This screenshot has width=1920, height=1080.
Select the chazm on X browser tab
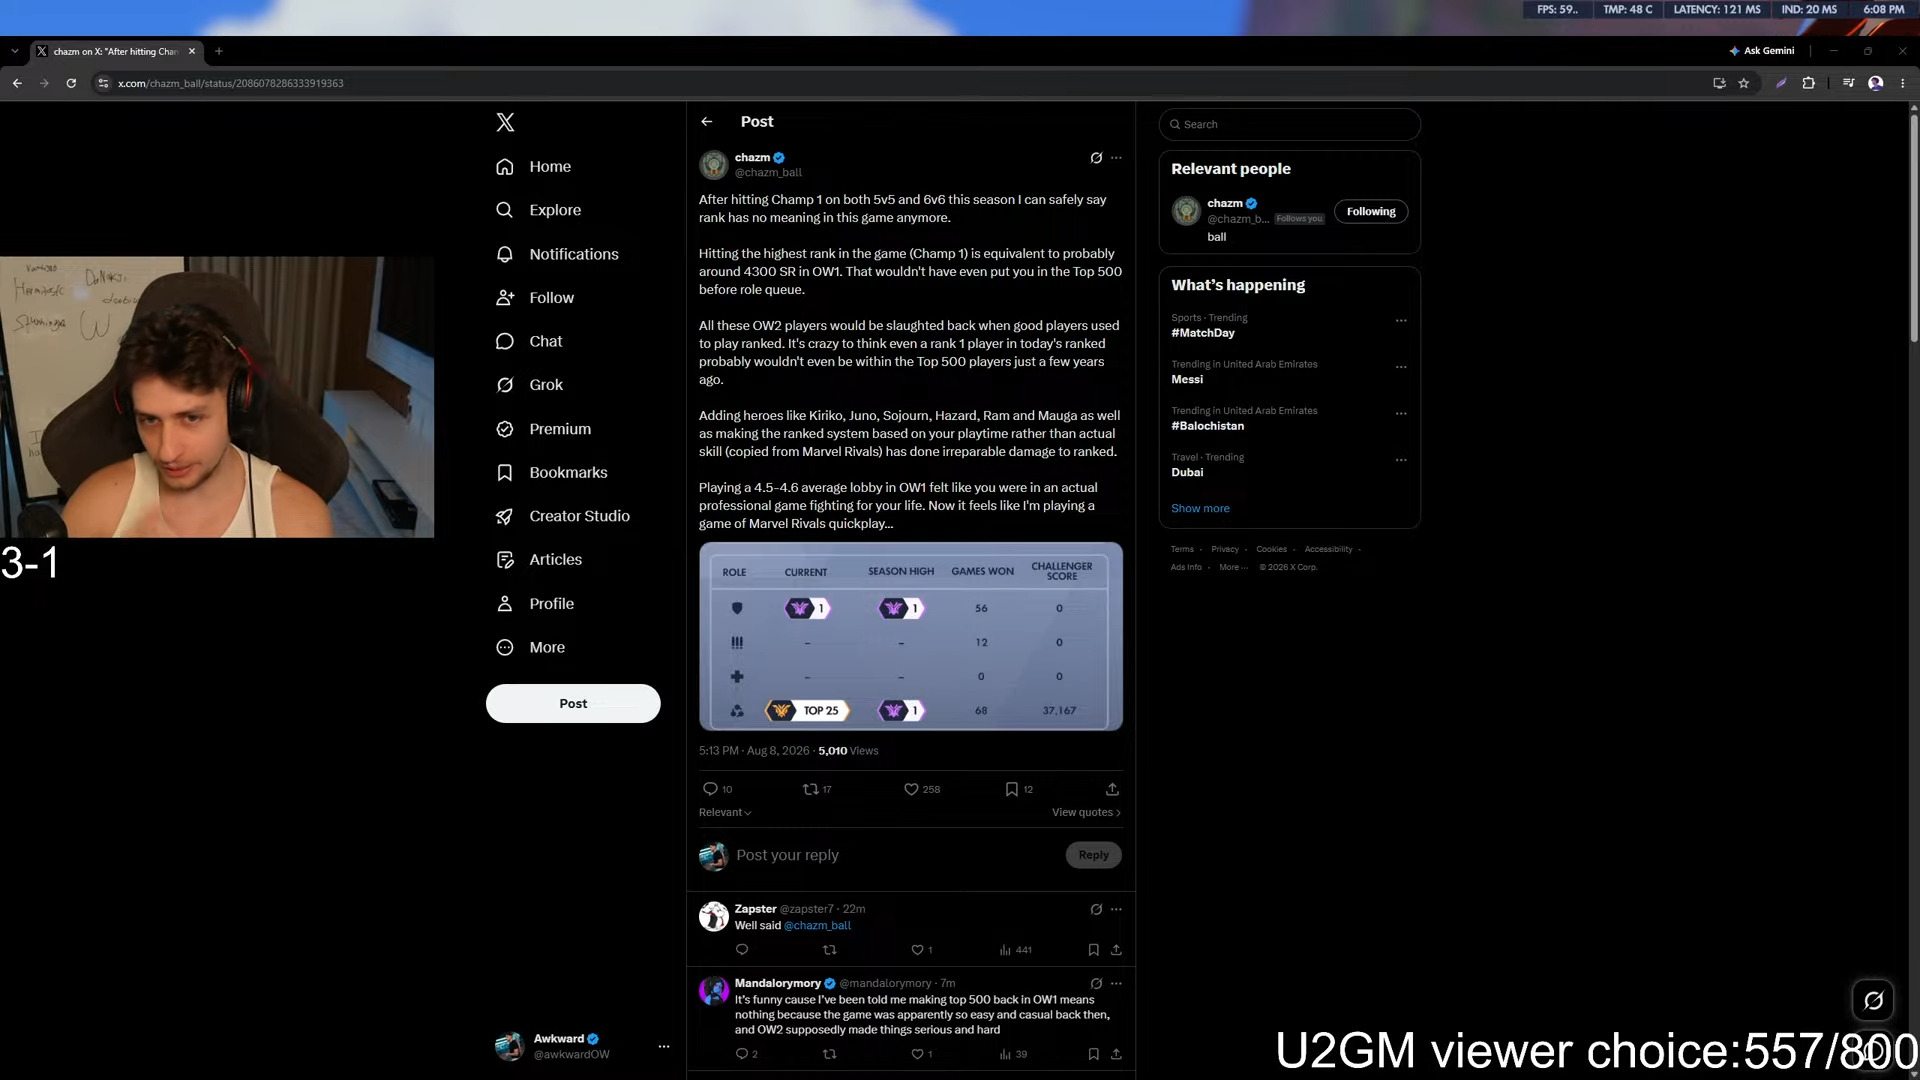116,51
